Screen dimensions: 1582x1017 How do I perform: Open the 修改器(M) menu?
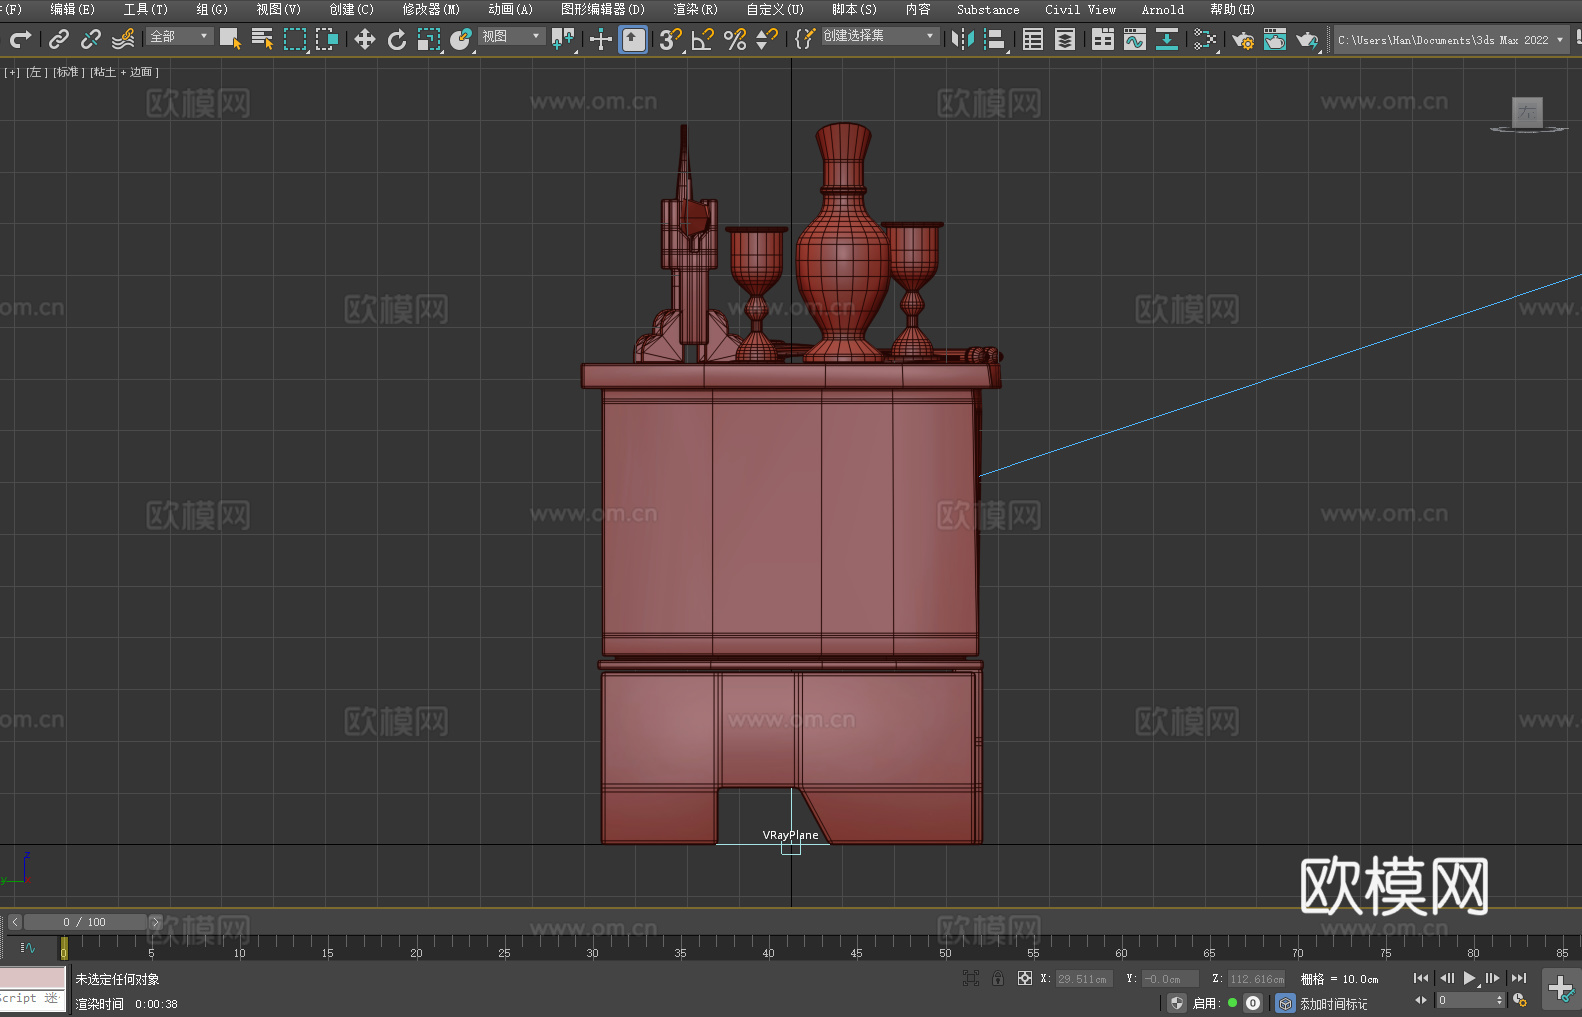431,9
